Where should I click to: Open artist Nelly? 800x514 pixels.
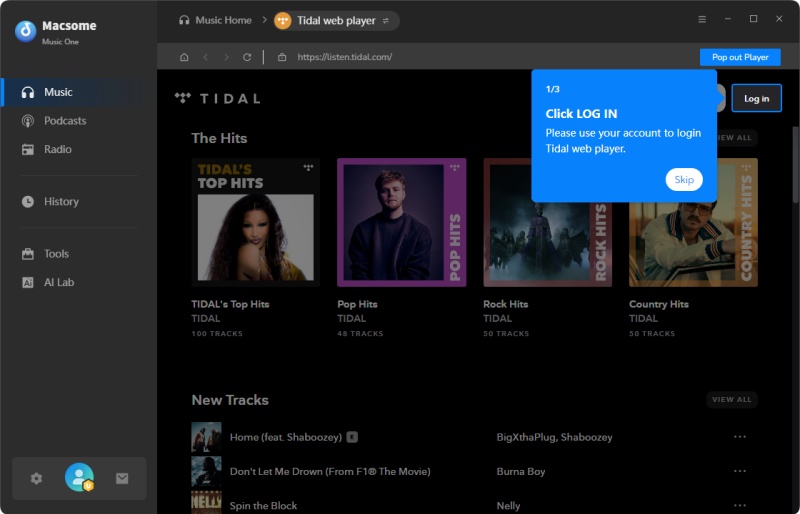click(508, 506)
